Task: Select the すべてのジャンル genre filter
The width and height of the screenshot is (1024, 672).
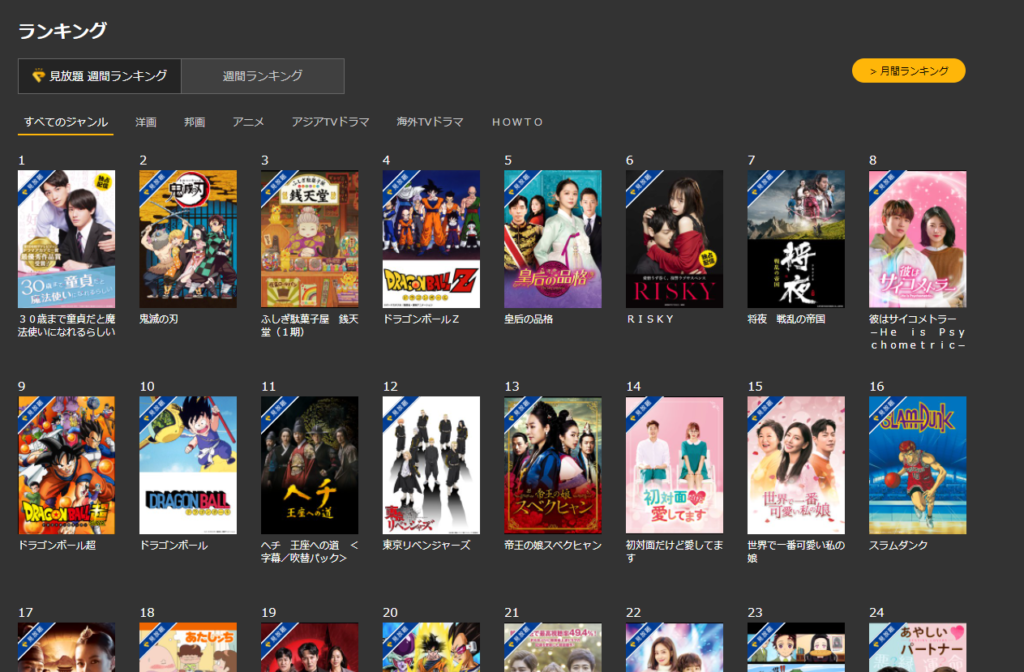Action: coord(66,122)
